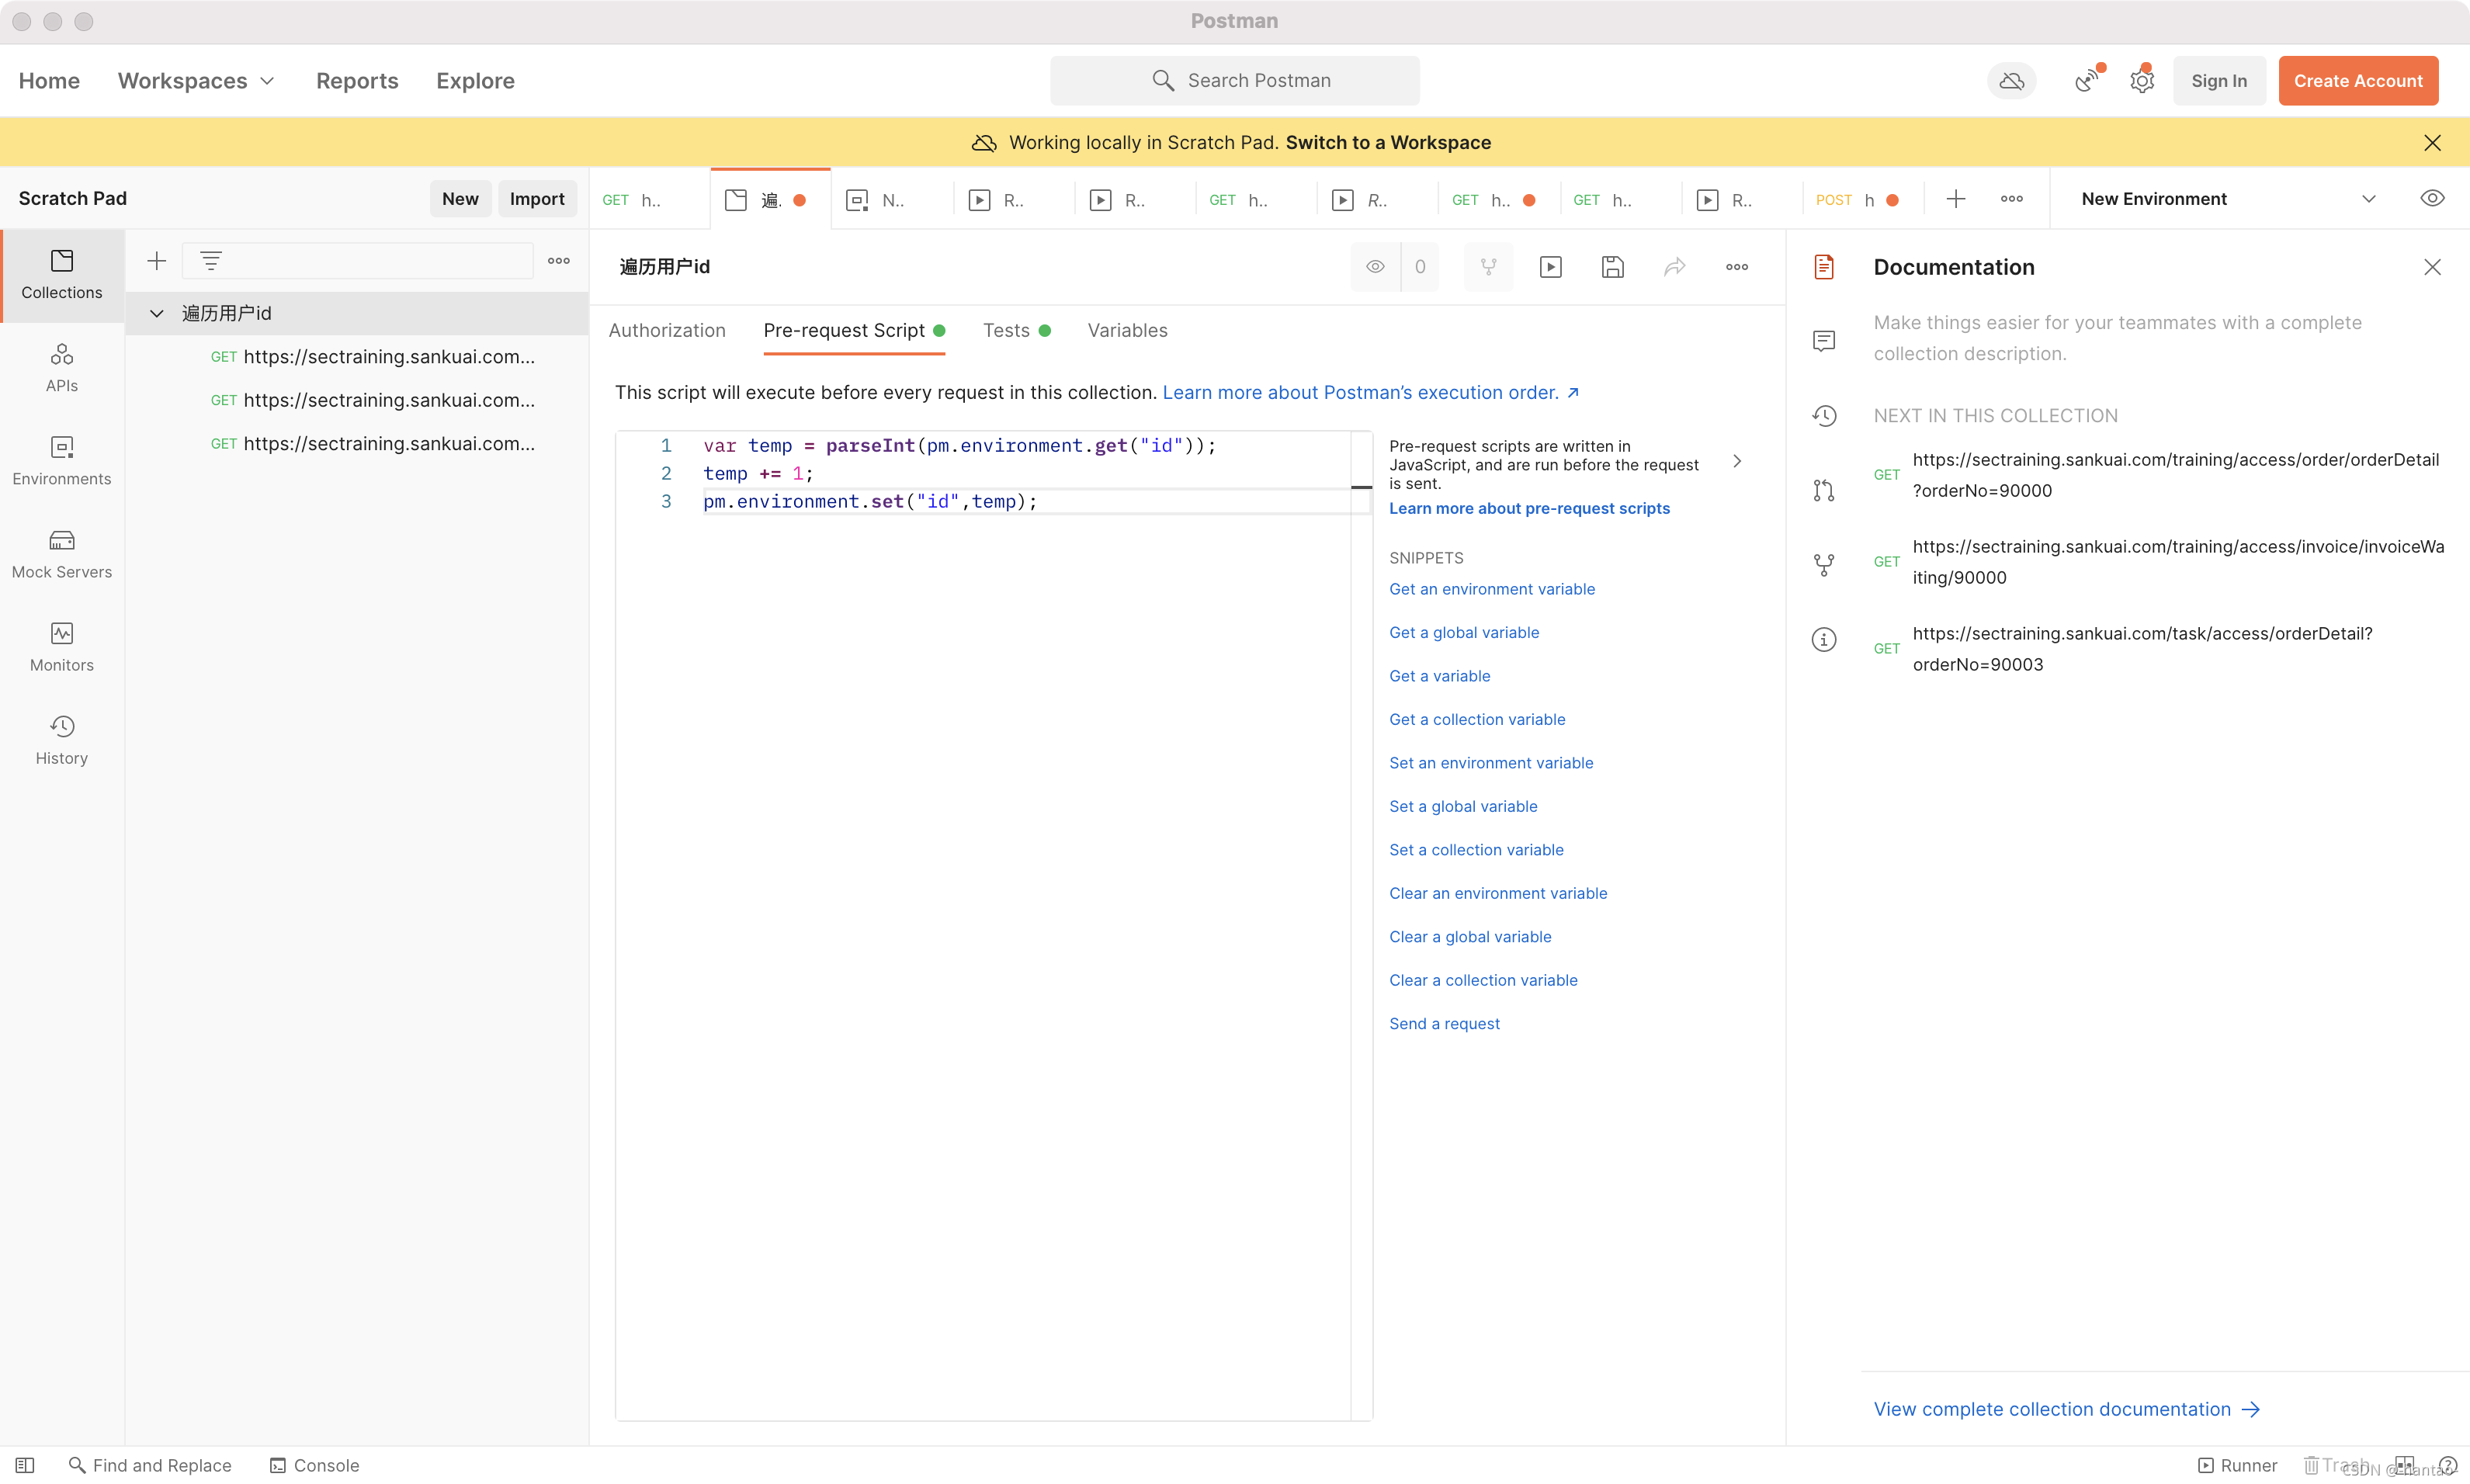This screenshot has width=2470, height=1484.
Task: Switch to the Variables tab
Action: point(1127,330)
